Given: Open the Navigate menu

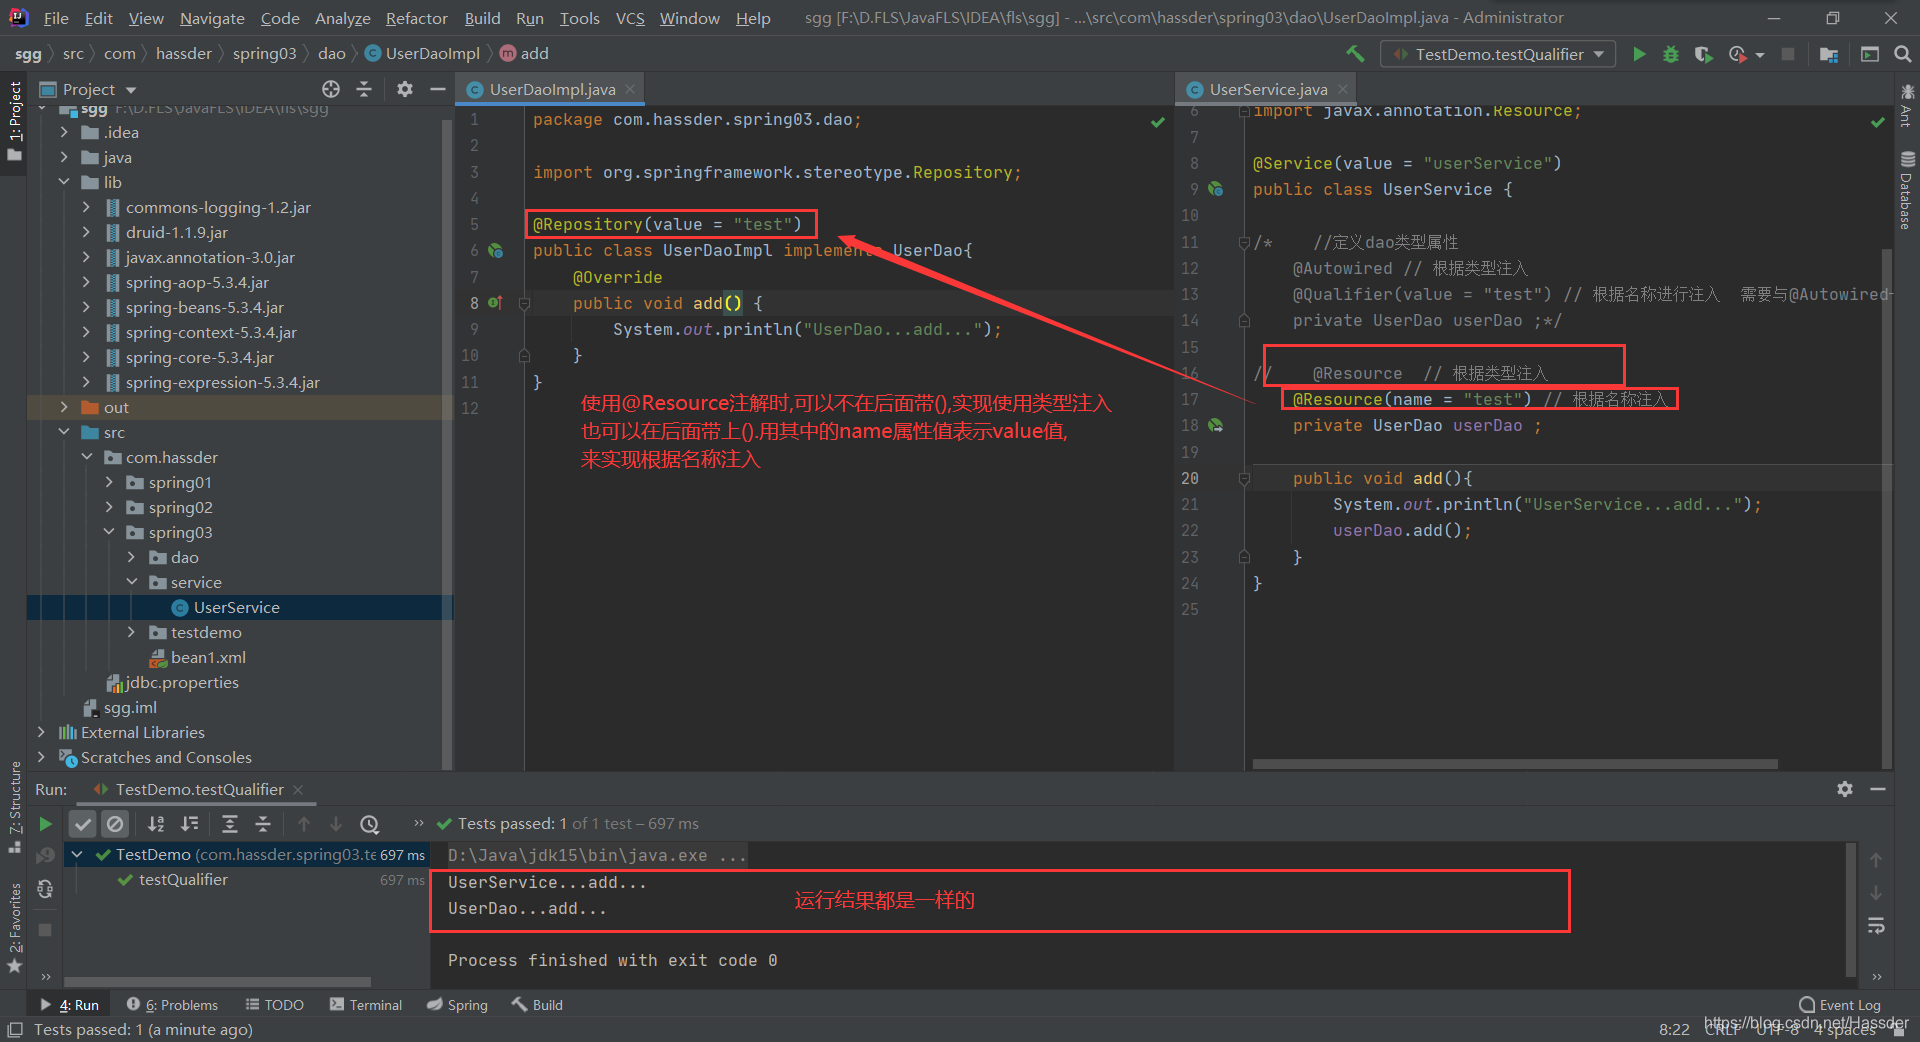Looking at the screenshot, I should 212,18.
